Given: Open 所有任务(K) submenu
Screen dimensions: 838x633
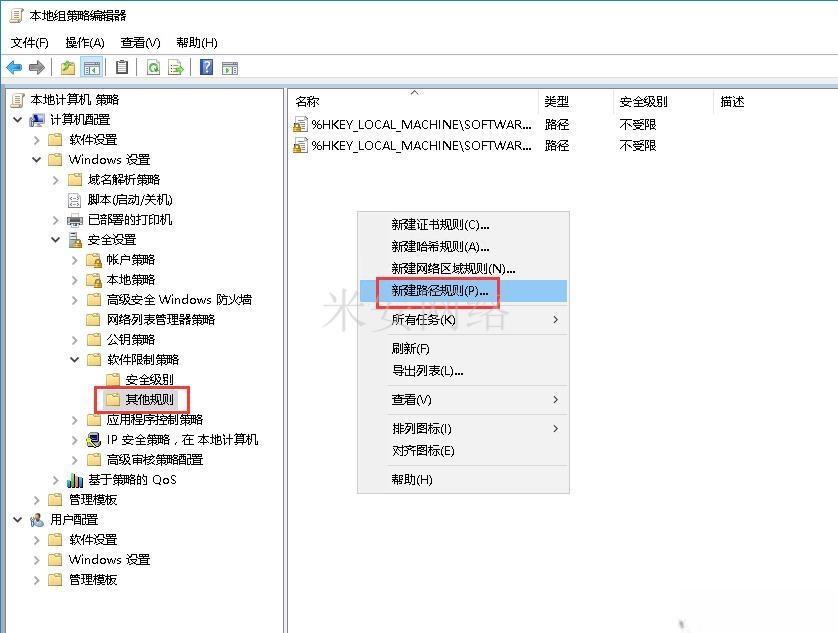Looking at the screenshot, I should coord(463,320).
